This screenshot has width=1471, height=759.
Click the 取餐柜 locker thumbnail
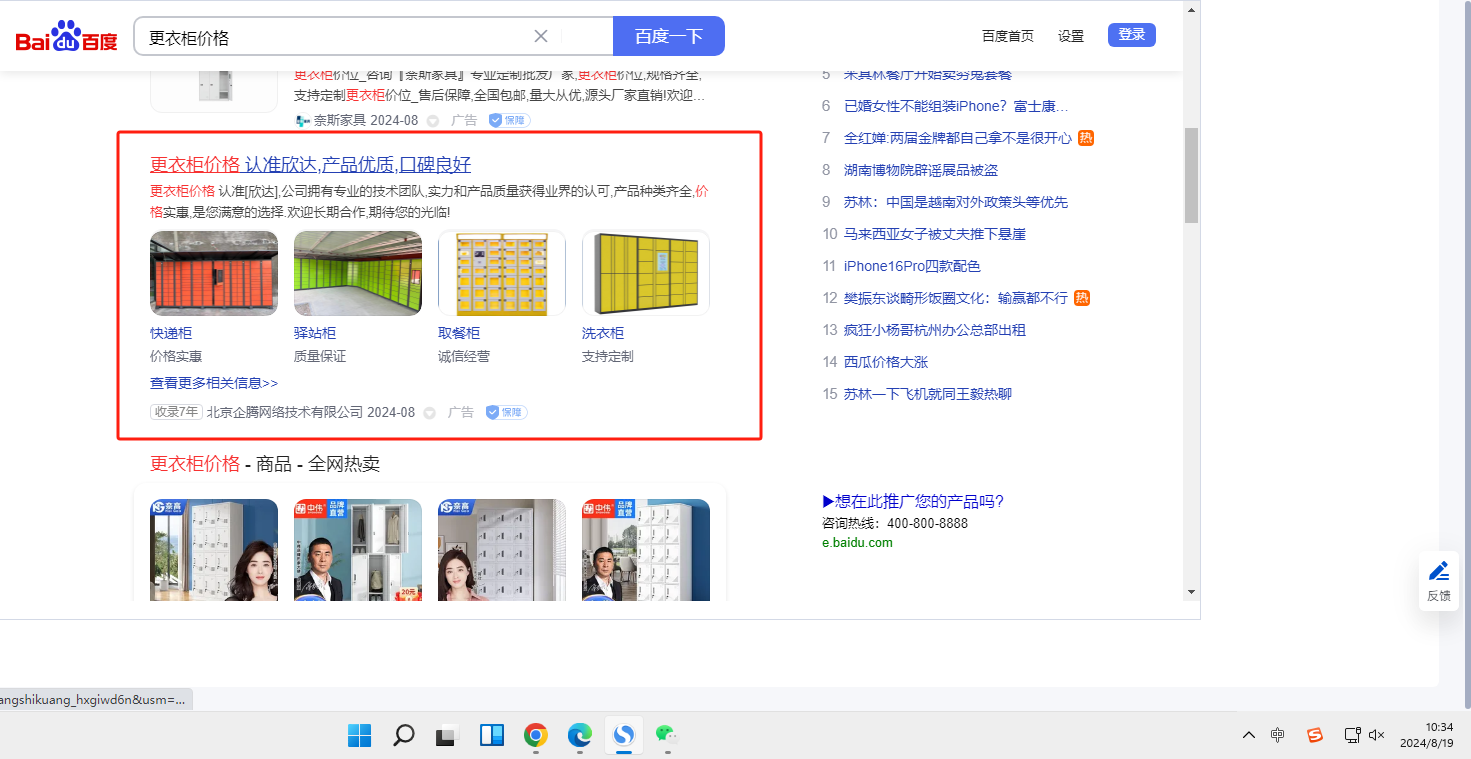coord(502,274)
